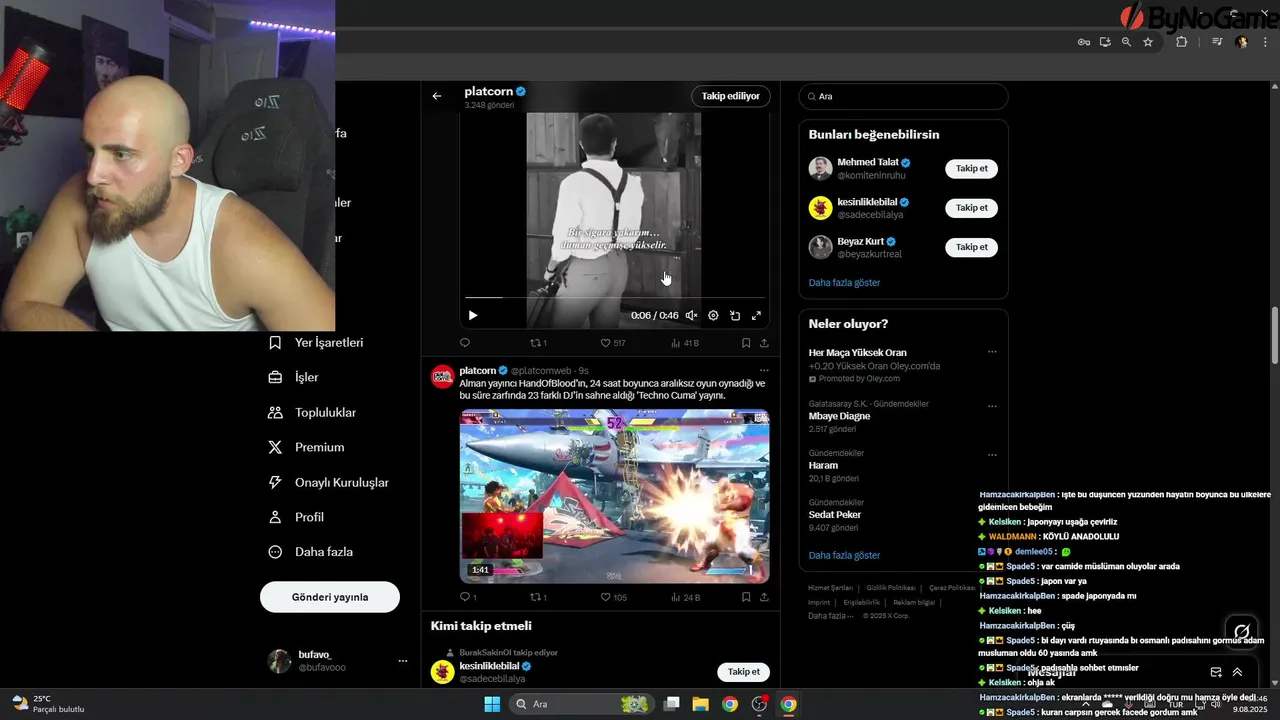
Task: Open Topluluklar in the sidebar
Action: pos(312,412)
